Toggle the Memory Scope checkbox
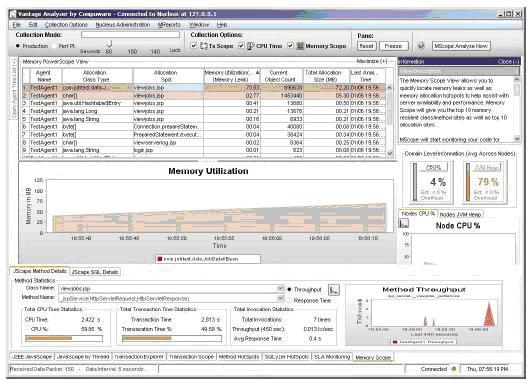The width and height of the screenshot is (531, 387). 290,46
